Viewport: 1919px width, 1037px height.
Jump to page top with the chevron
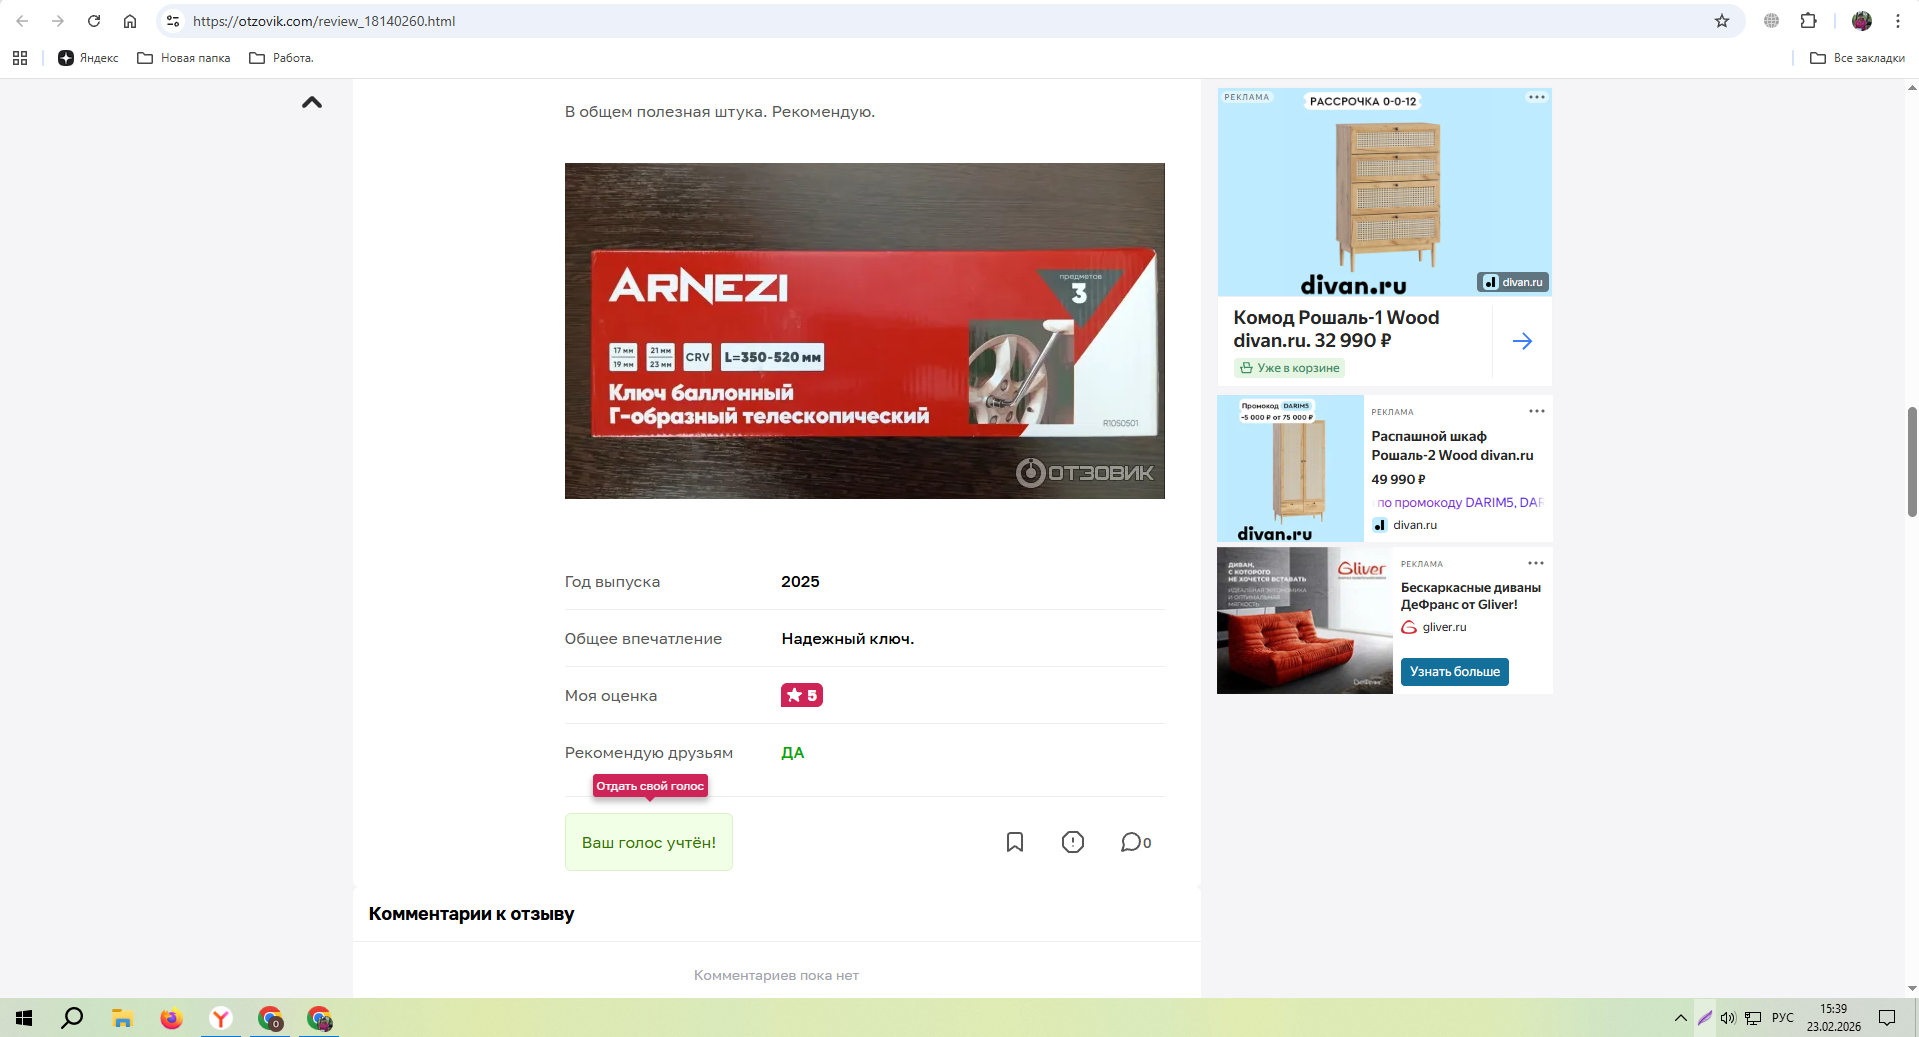(x=312, y=102)
